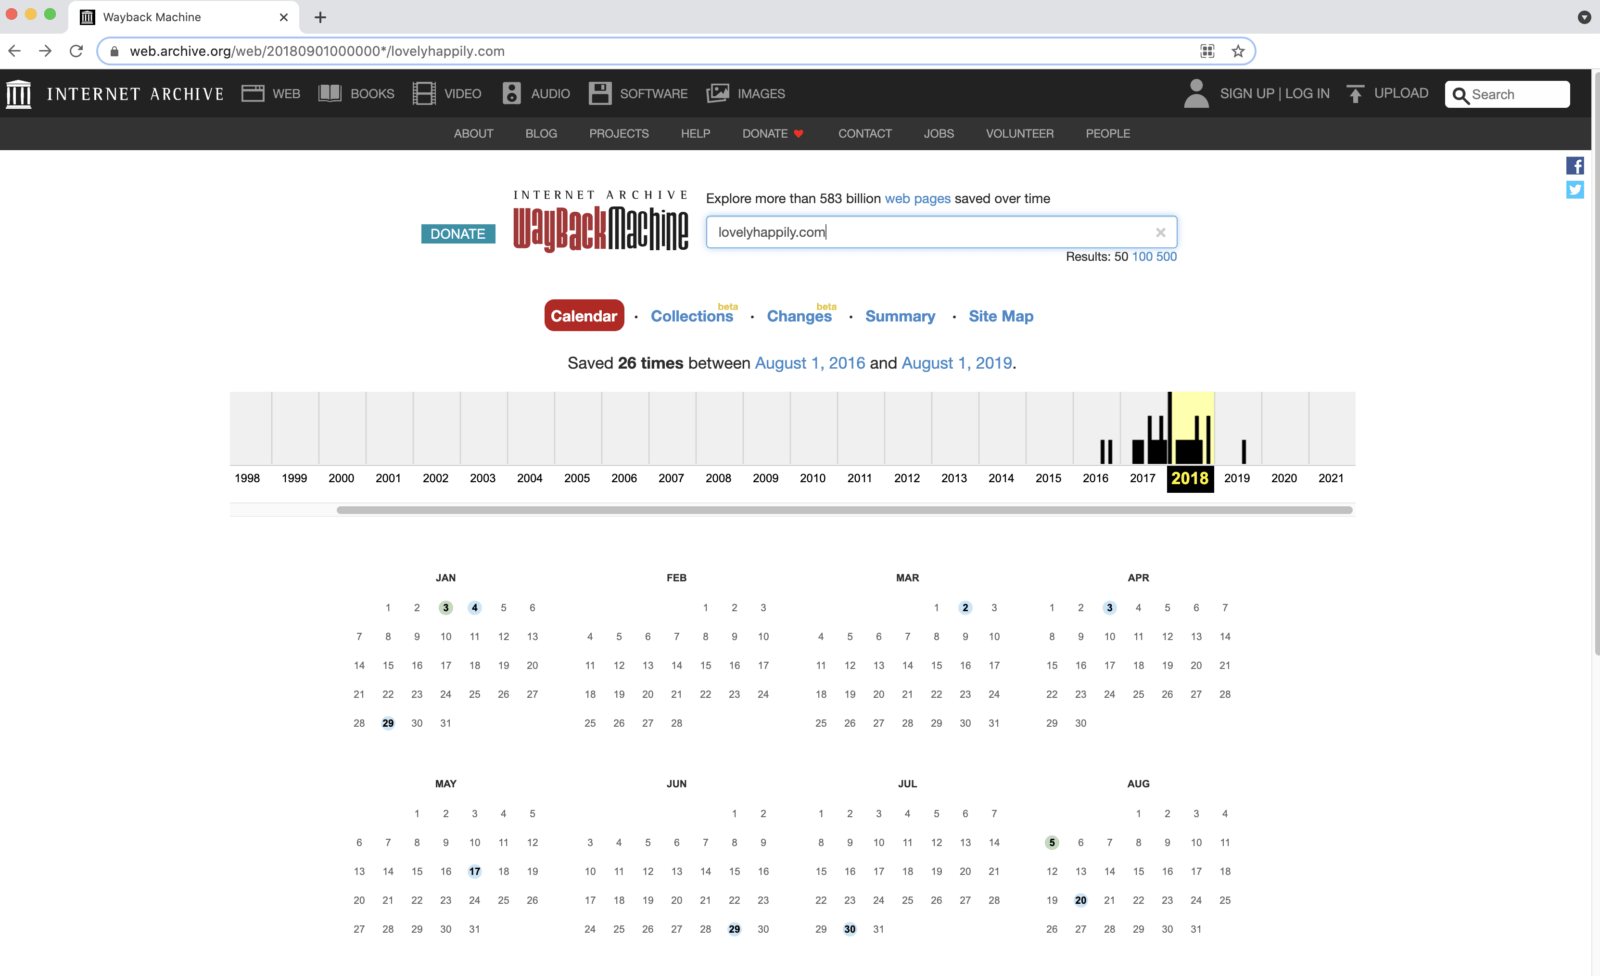Open the January 29 snapshot
The width and height of the screenshot is (1600, 976).
pos(388,723)
